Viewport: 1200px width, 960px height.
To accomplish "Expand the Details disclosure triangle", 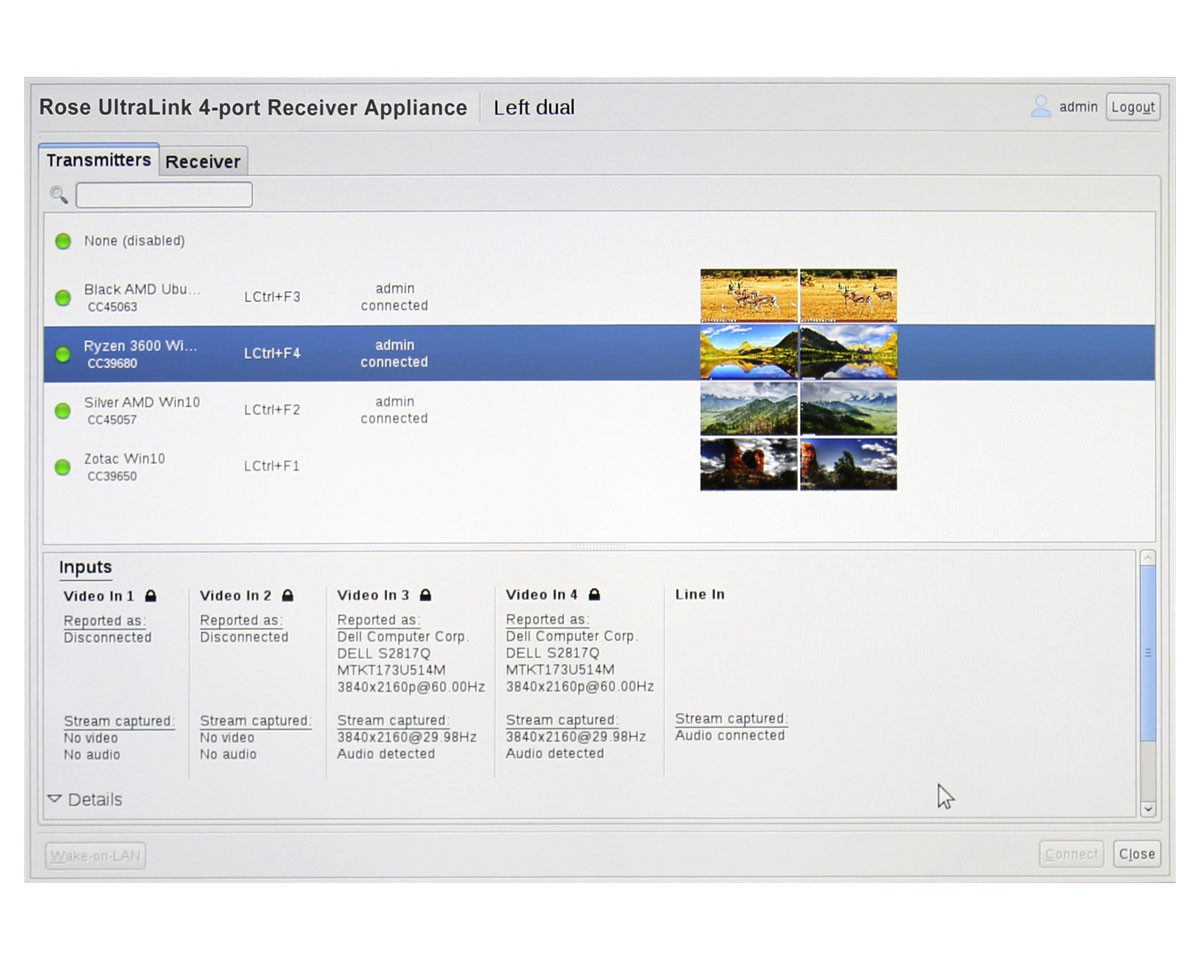I will tap(55, 799).
